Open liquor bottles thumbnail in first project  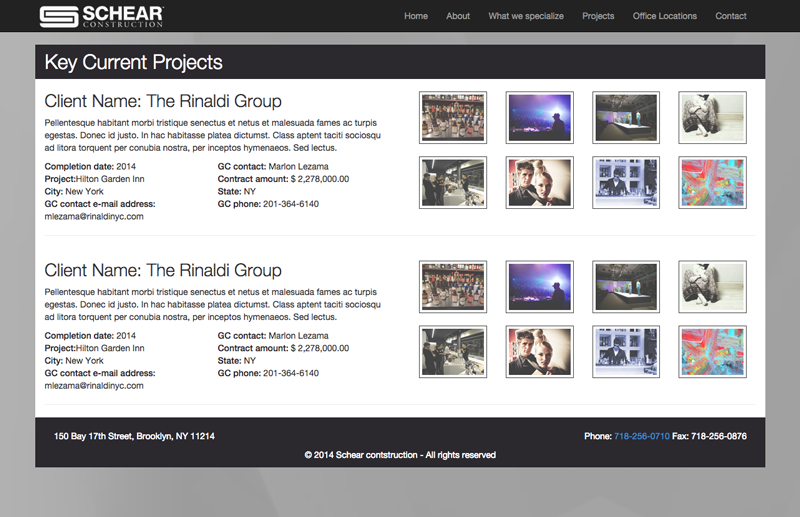453,117
